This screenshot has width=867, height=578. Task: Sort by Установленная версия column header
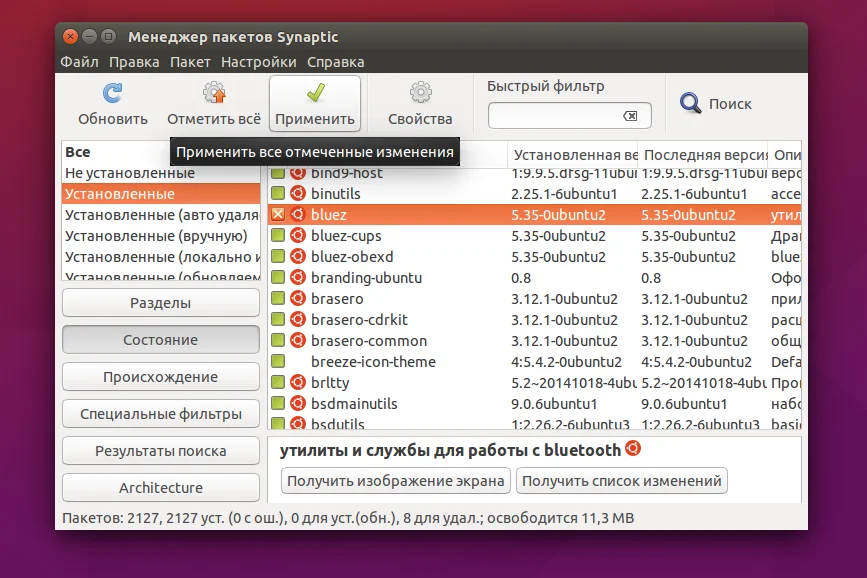tap(573, 155)
